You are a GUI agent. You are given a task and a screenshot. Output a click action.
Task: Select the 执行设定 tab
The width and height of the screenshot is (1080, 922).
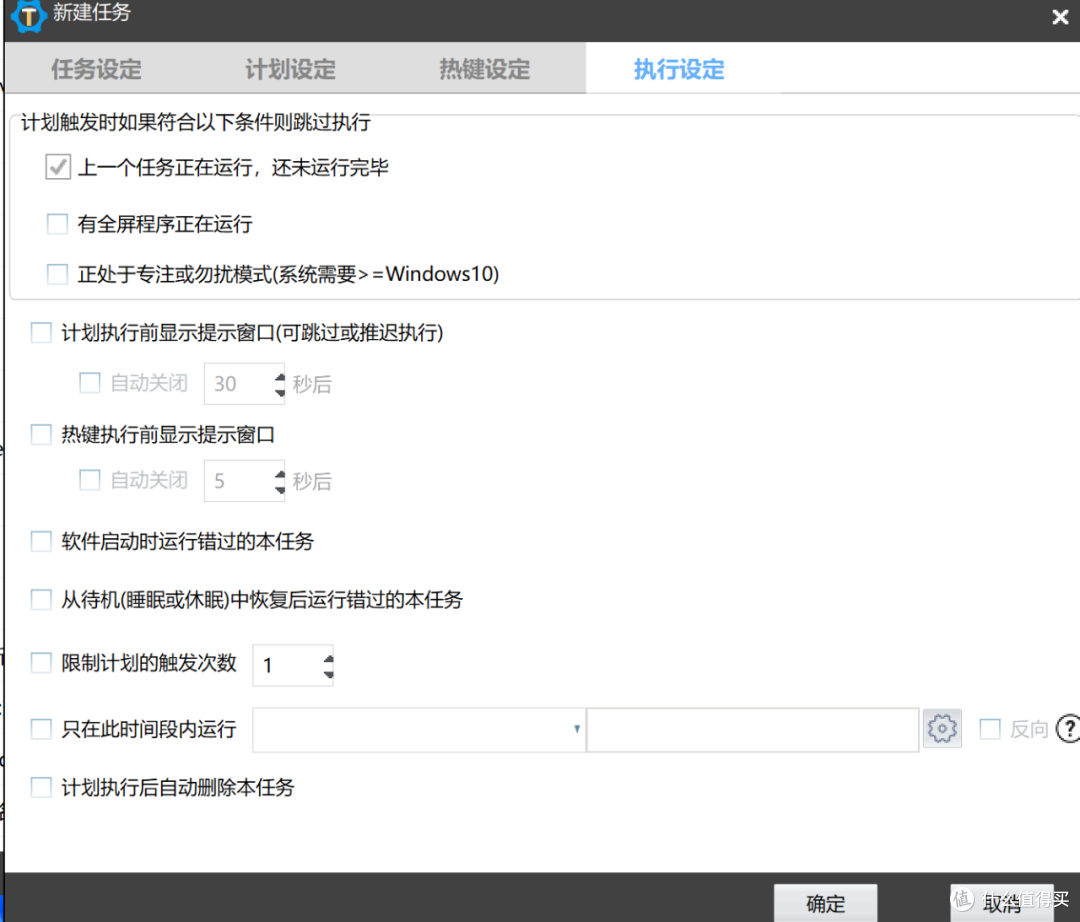point(678,69)
